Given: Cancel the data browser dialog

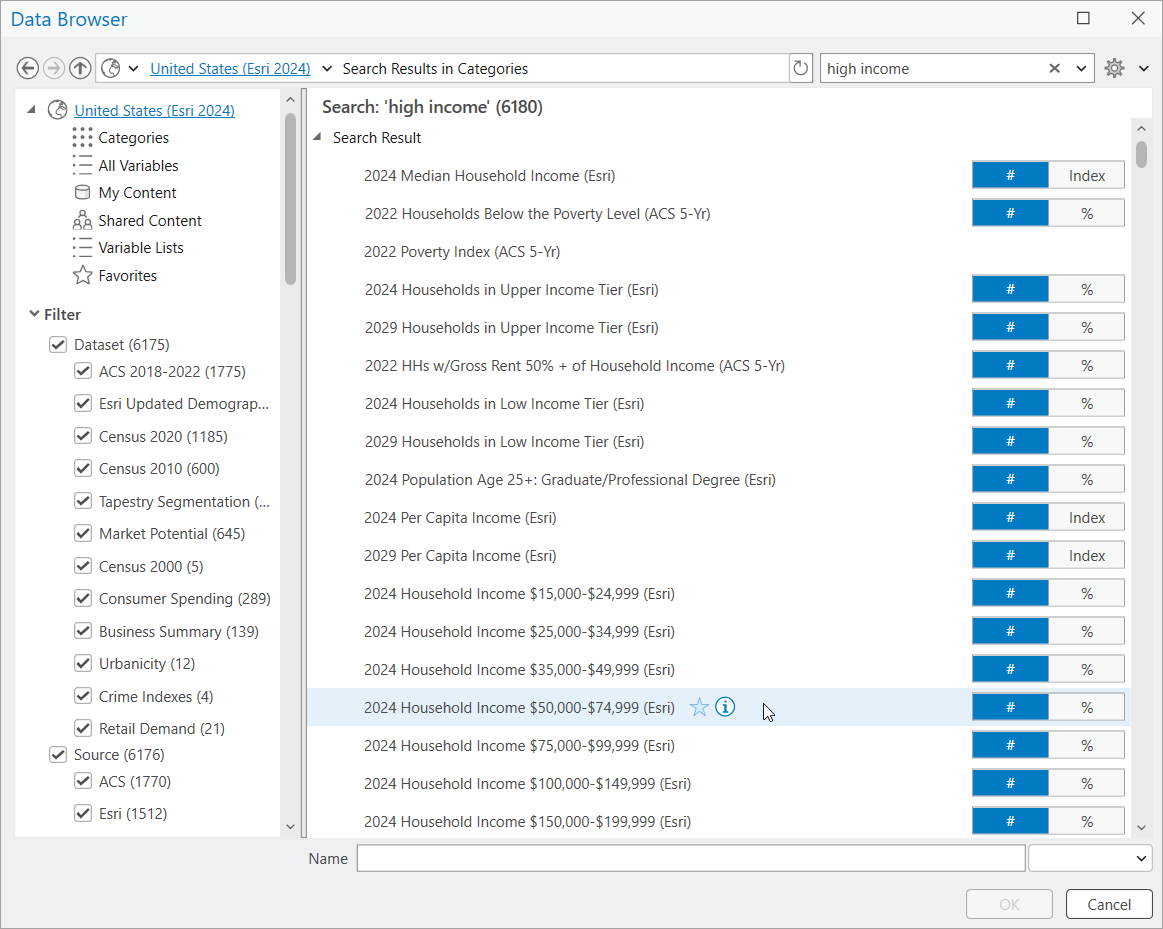Looking at the screenshot, I should [1108, 904].
